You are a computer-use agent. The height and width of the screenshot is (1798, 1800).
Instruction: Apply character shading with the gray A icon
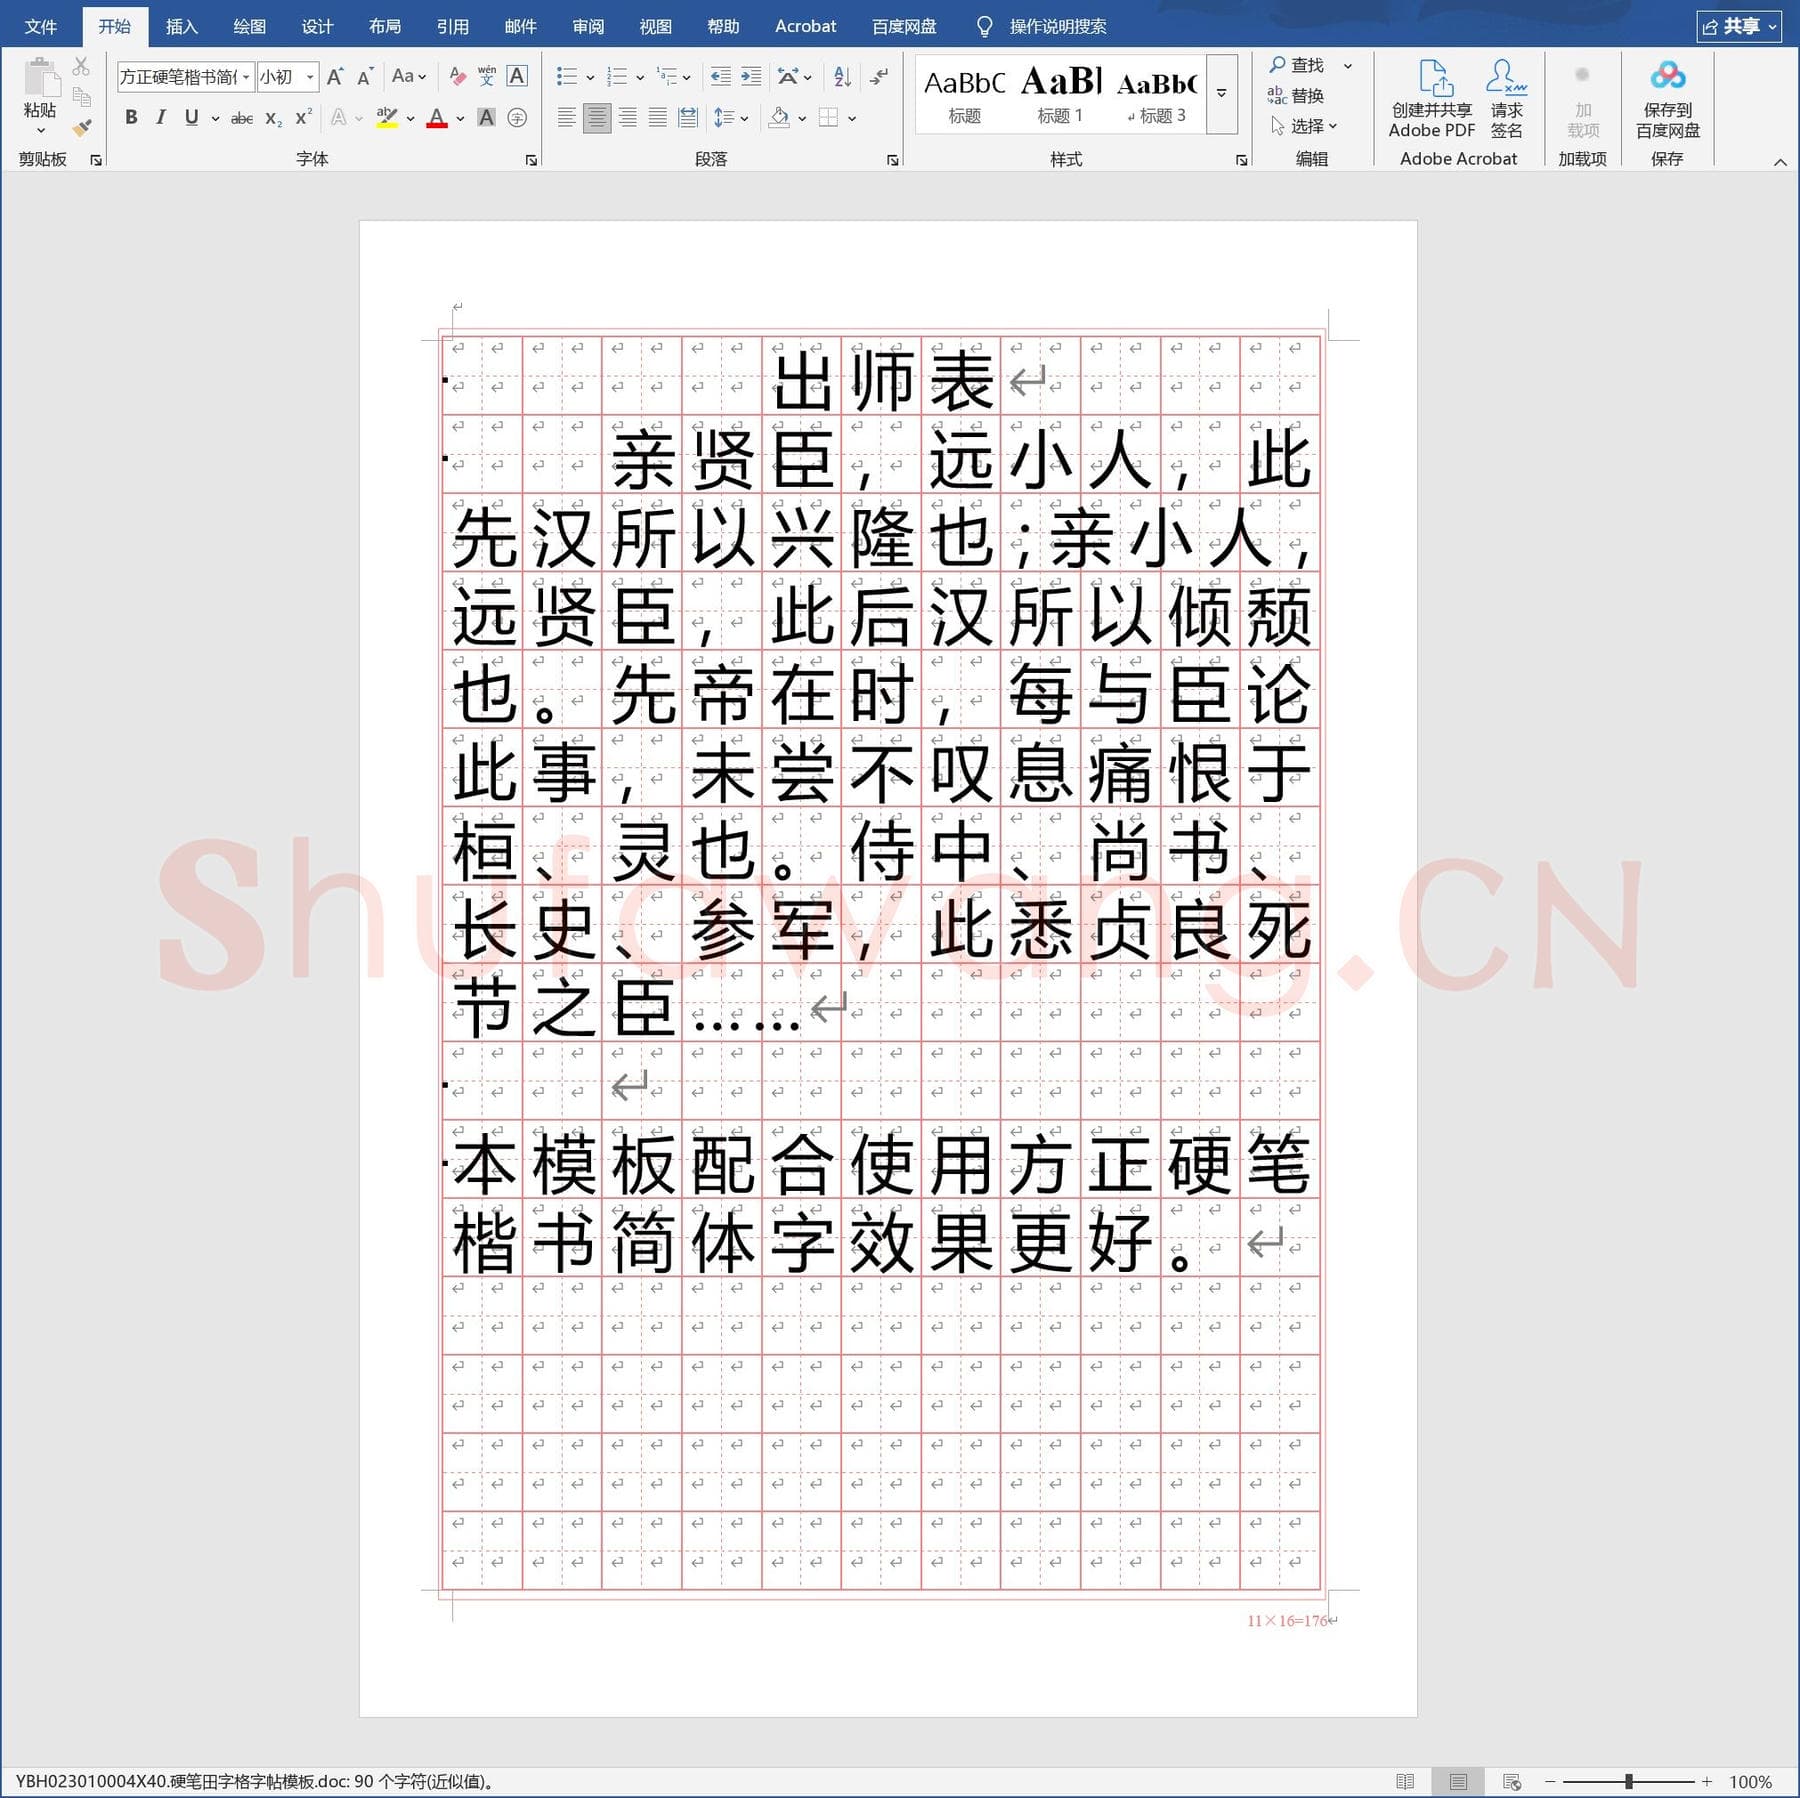pos(486,118)
